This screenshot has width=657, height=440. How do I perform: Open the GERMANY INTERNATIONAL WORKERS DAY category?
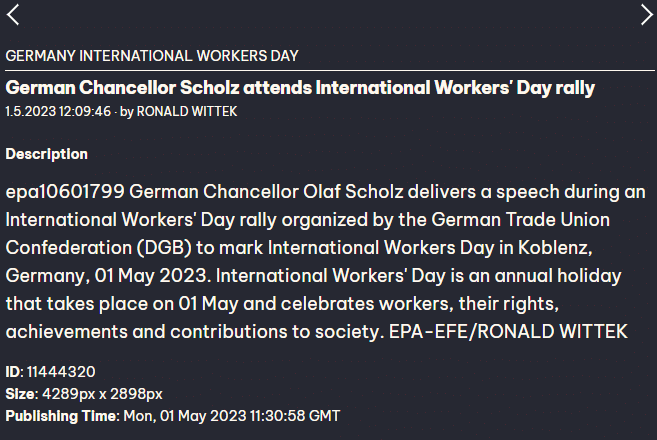(152, 56)
